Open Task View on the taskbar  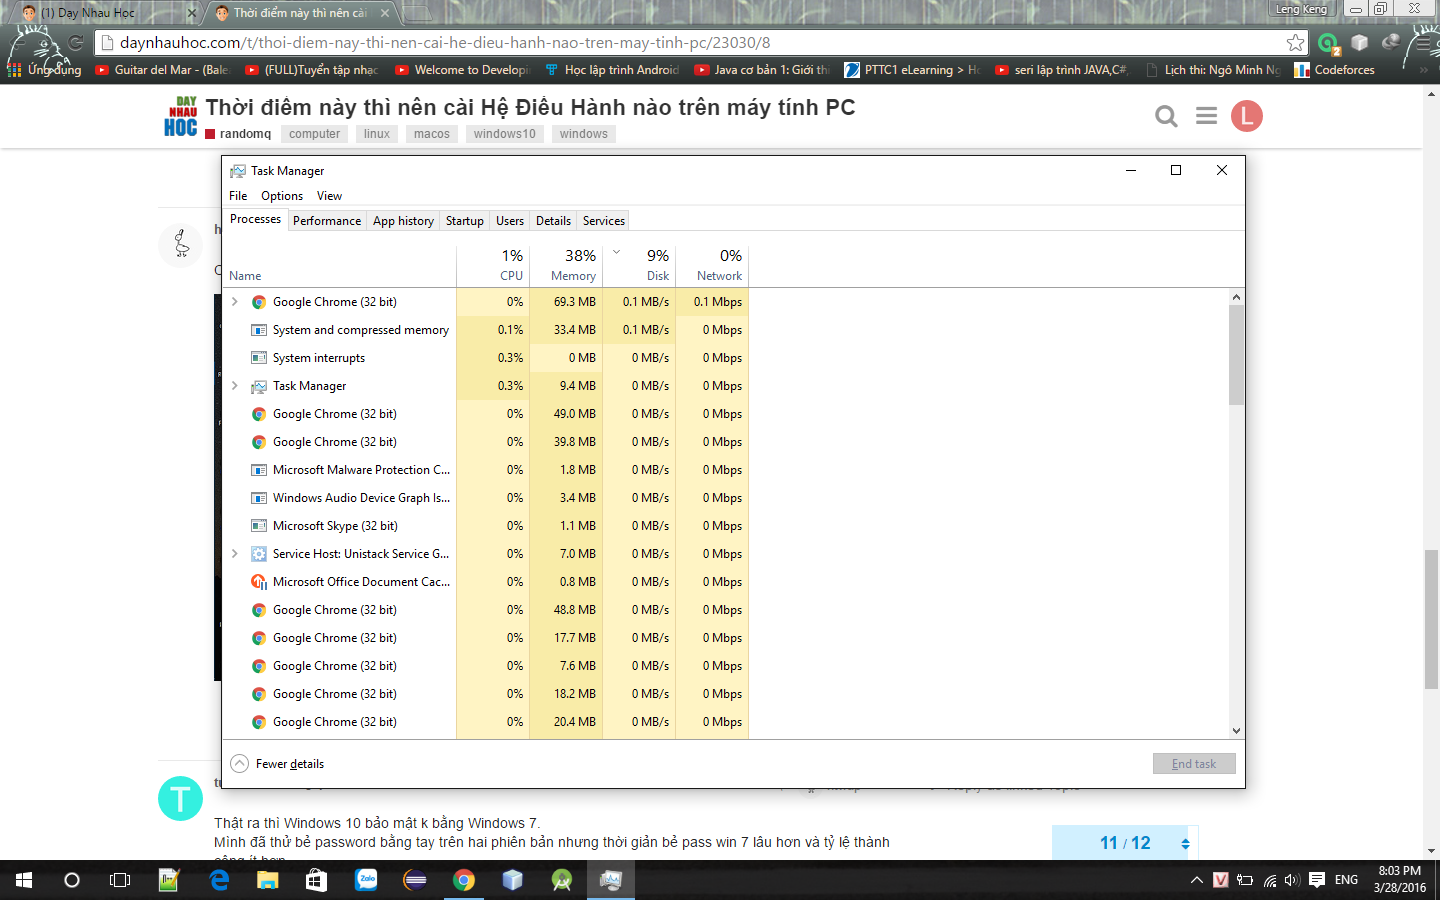tap(120, 880)
